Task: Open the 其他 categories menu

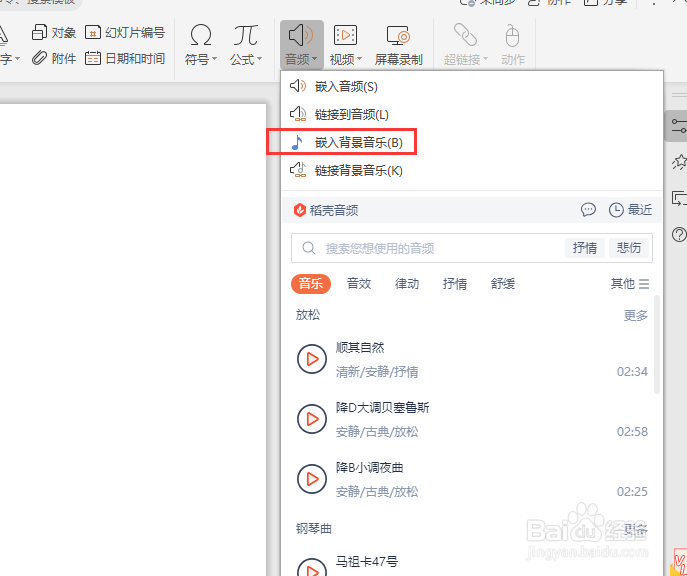Action: (630, 283)
